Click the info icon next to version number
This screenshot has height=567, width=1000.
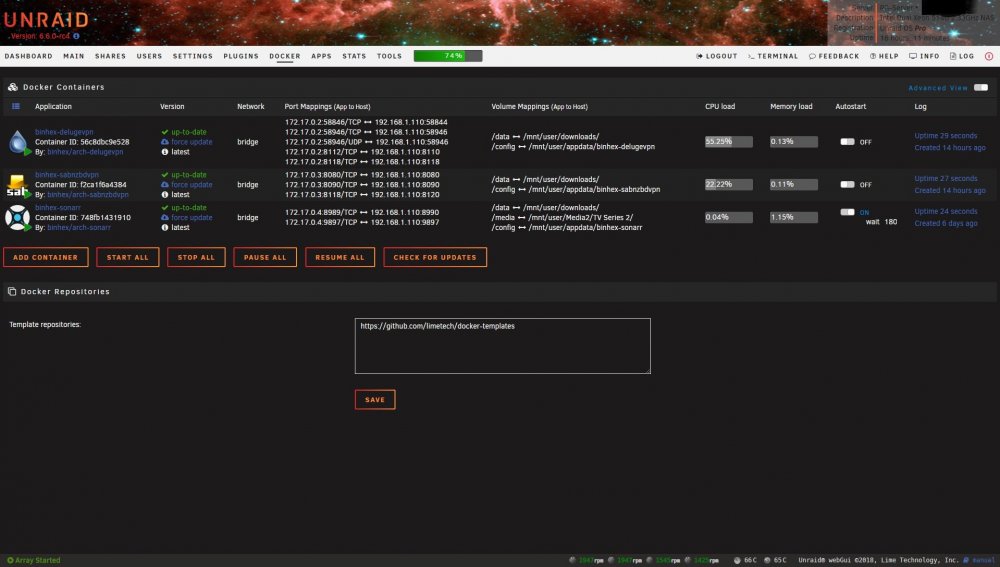pyautogui.click(x=76, y=36)
